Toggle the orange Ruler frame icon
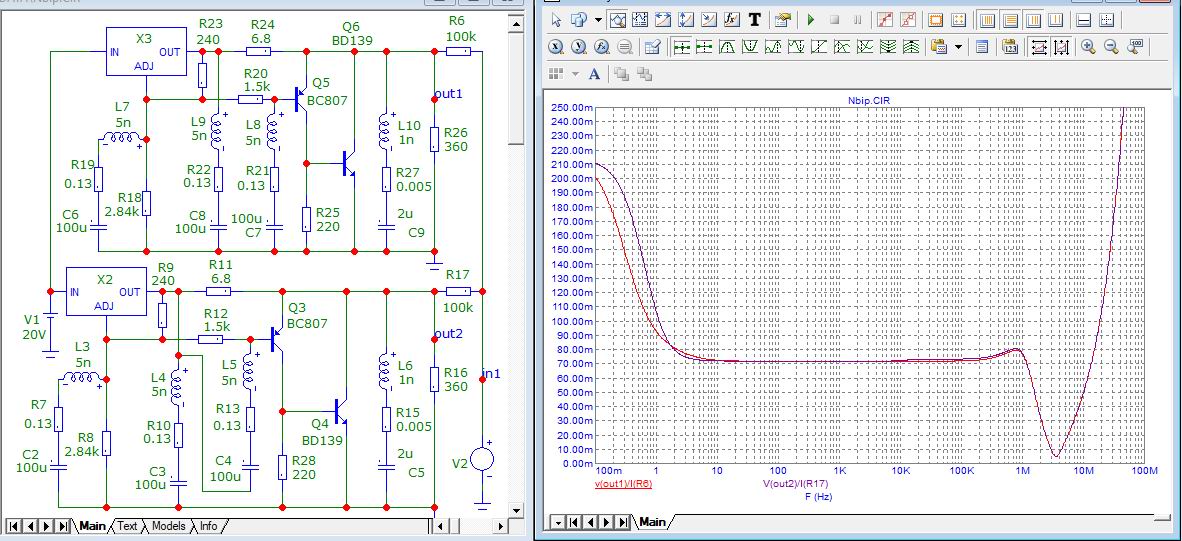 point(935,20)
